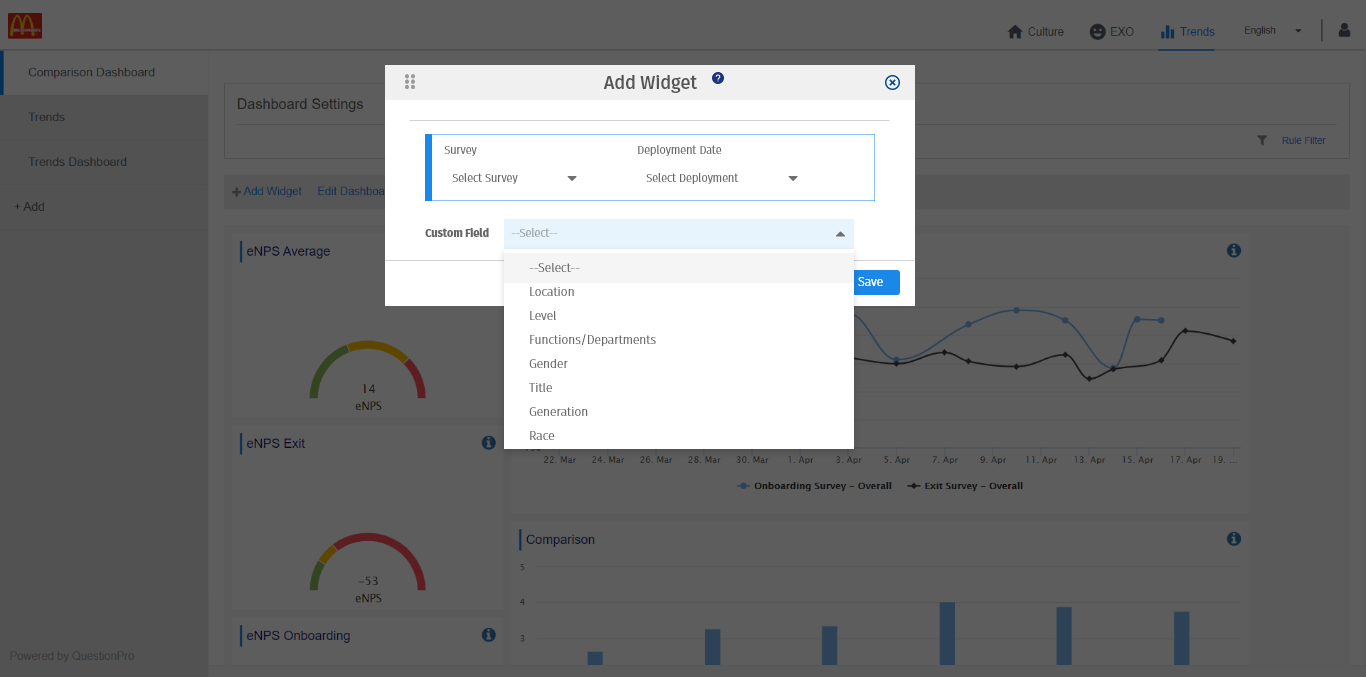Choose Level from Custom Field list
1366x677 pixels.
[679, 316]
